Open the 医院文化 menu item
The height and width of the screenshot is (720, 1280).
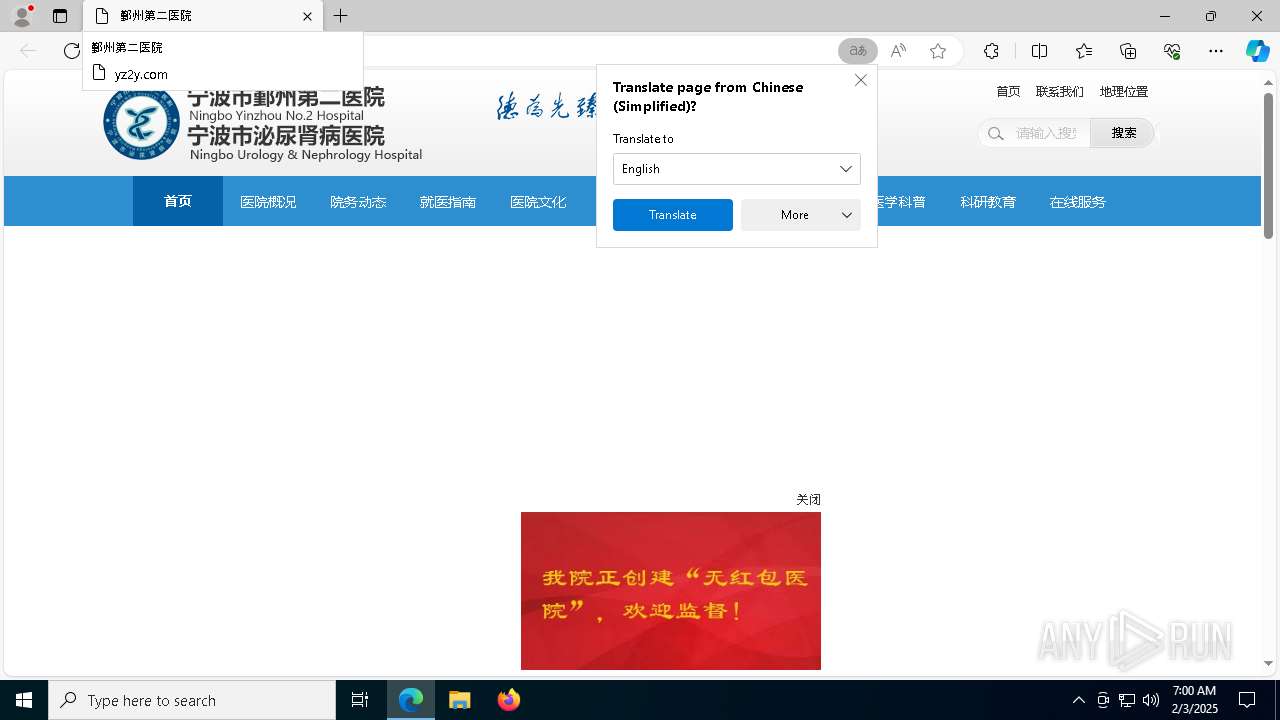[x=538, y=202]
